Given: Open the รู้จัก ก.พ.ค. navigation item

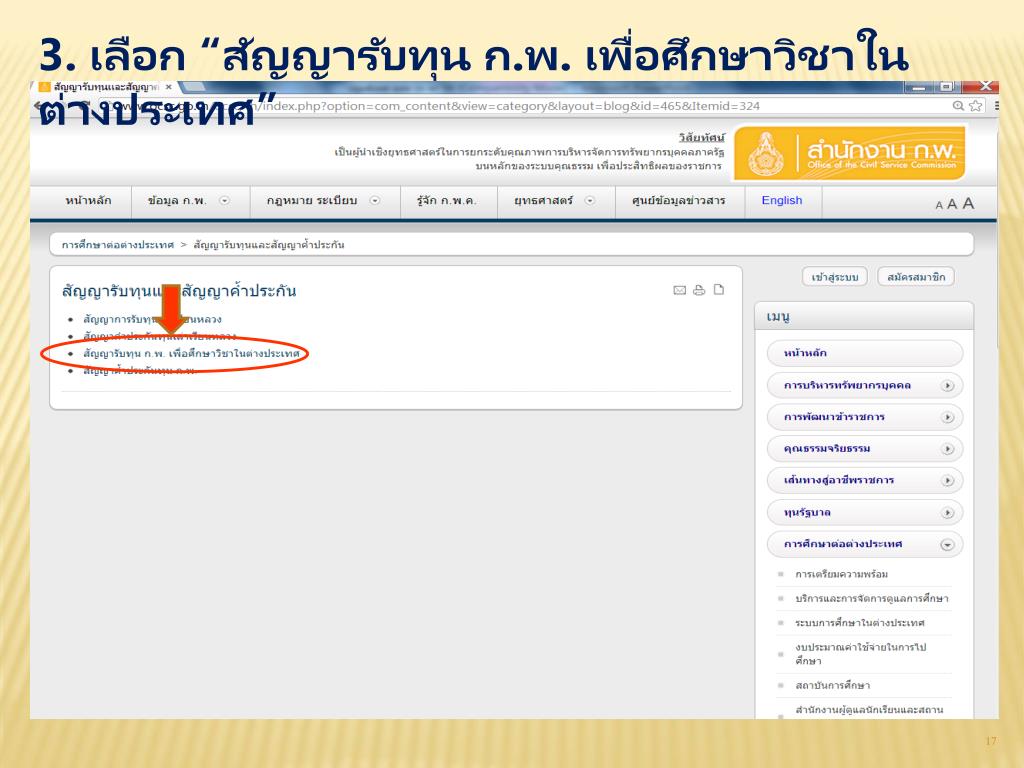Looking at the screenshot, I should pyautogui.click(x=447, y=200).
